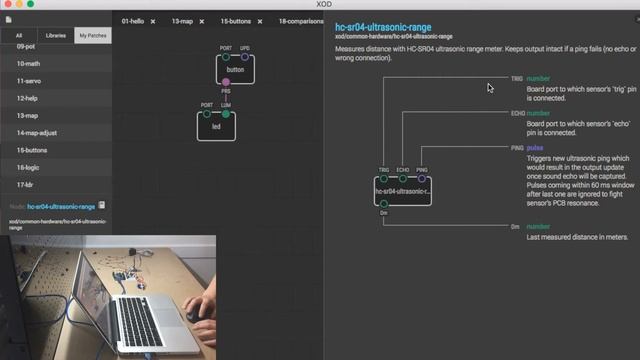The image size is (640, 360).
Task: Click the hc-sr04-ultrasonic-range help title
Action: click(x=383, y=27)
